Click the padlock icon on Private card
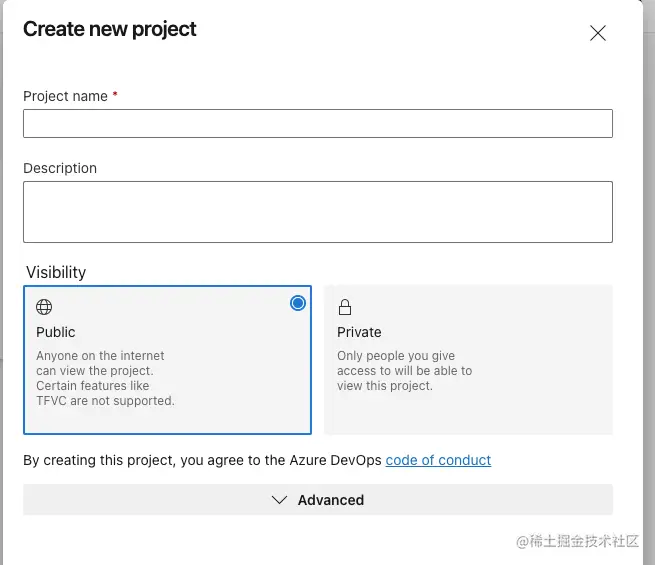The height and width of the screenshot is (565, 655). coord(345,307)
